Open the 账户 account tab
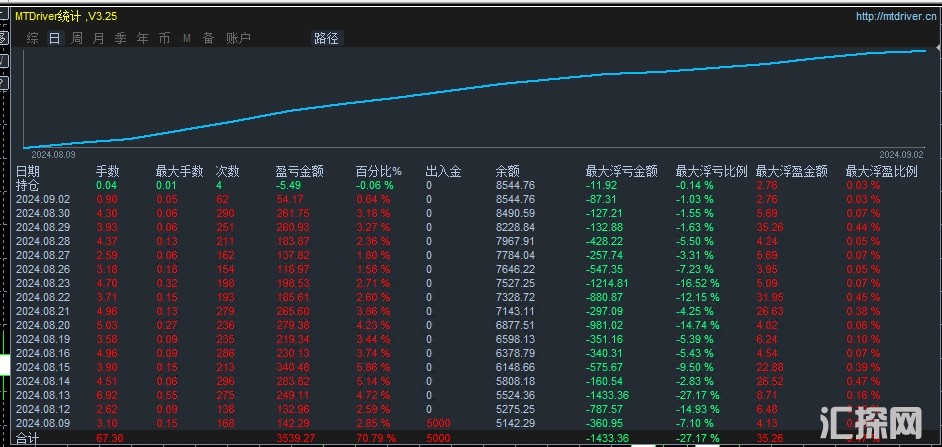This screenshot has width=942, height=447. pyautogui.click(x=238, y=39)
